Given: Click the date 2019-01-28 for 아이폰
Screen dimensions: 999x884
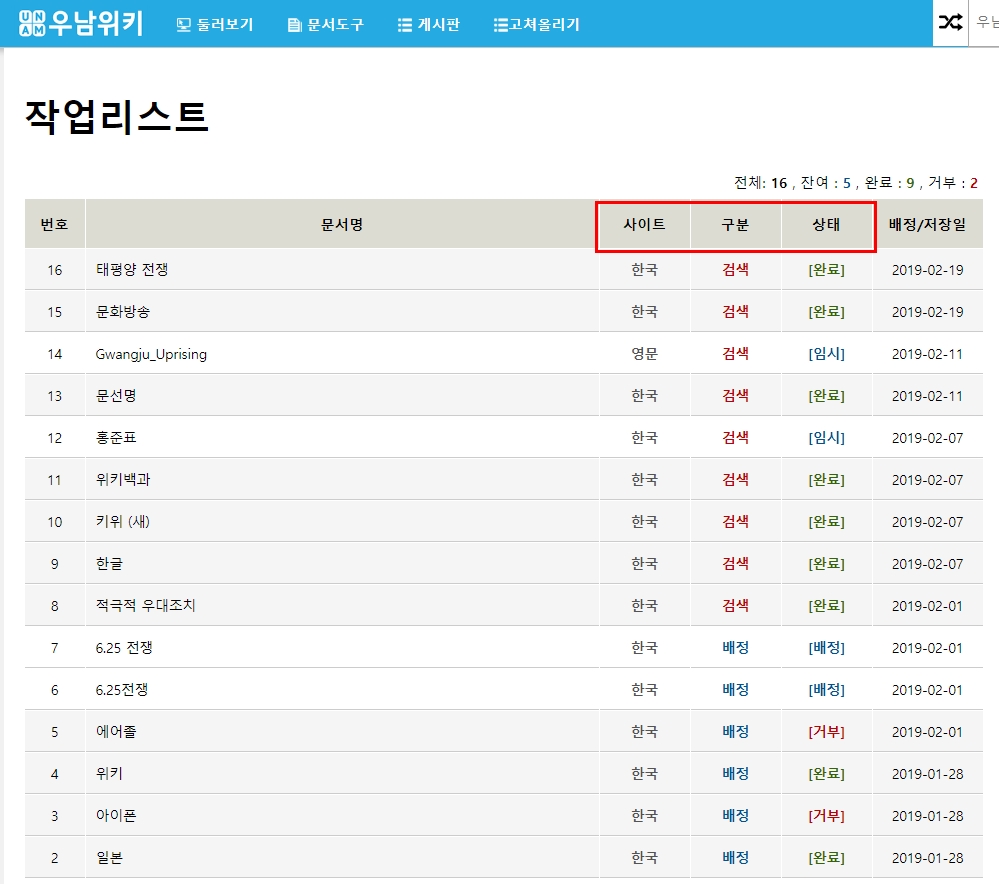Looking at the screenshot, I should tap(927, 816).
